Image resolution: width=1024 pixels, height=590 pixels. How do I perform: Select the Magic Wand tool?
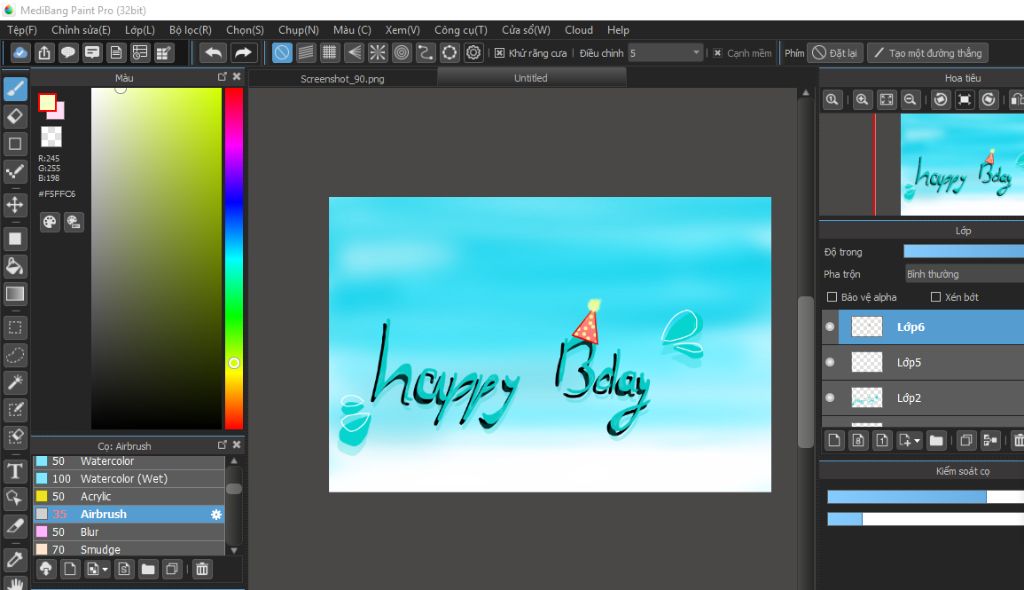point(15,382)
